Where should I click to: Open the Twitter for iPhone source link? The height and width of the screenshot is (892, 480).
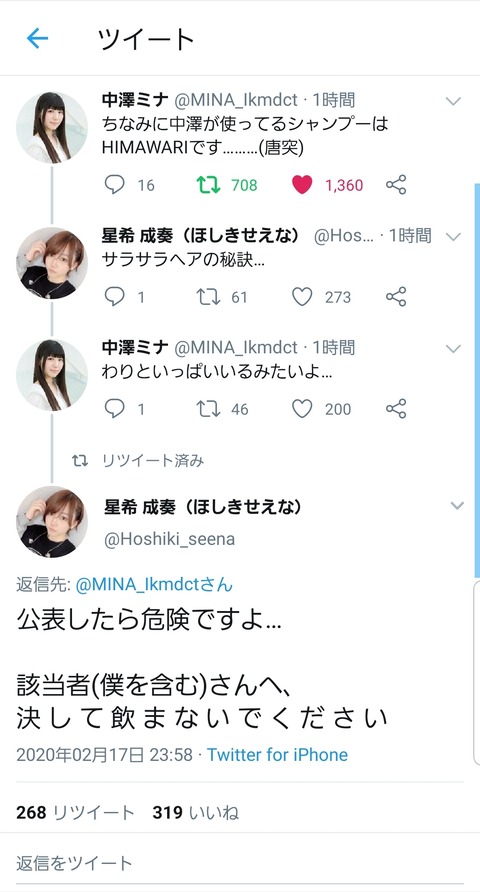pos(277,755)
